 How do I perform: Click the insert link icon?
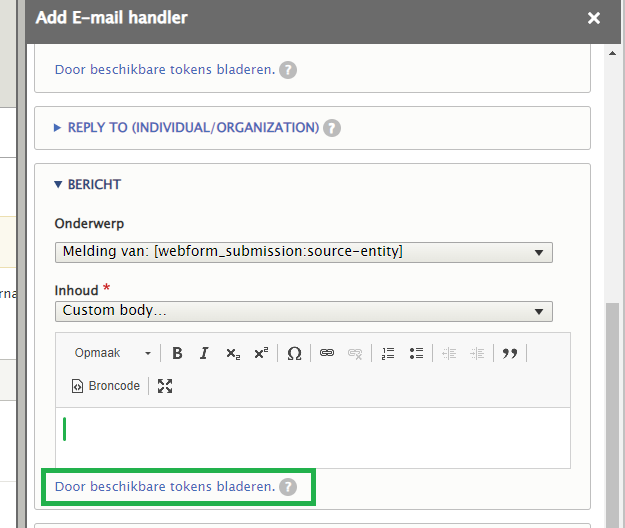327,353
